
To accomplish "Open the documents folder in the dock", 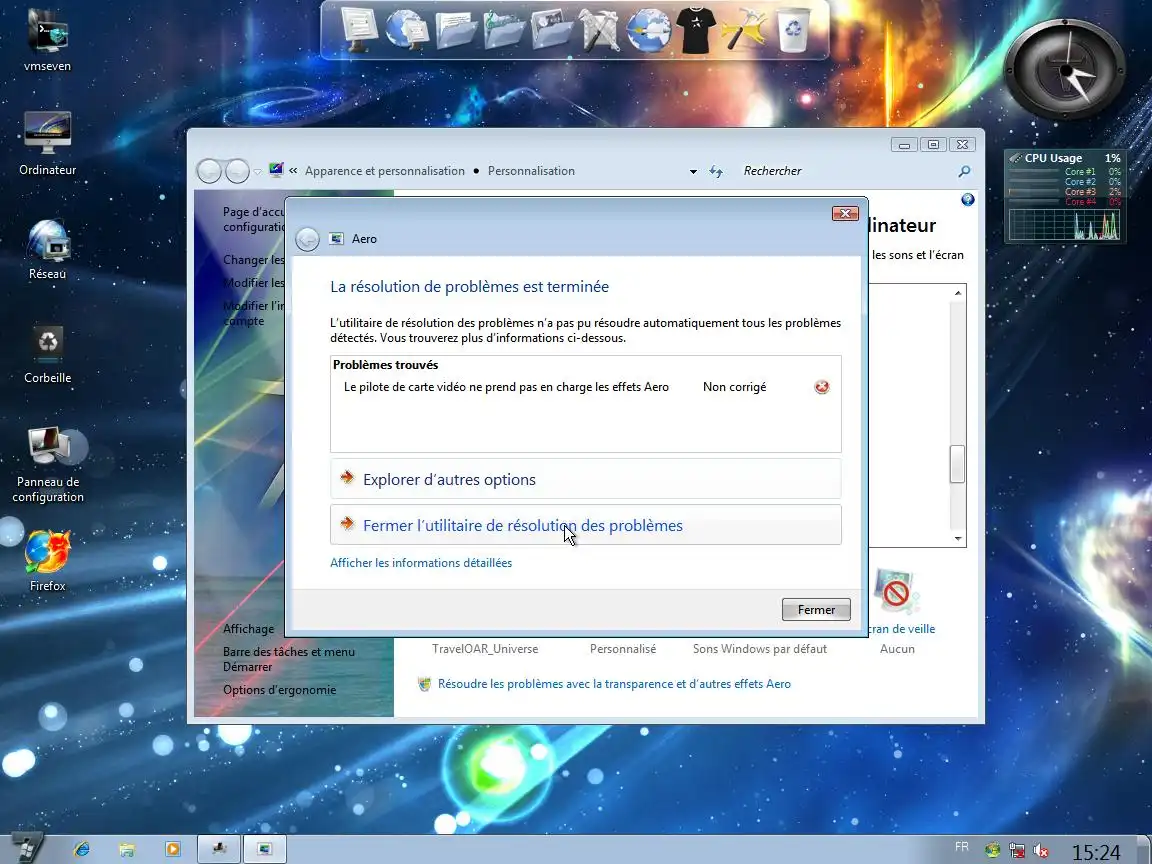I will [455, 30].
